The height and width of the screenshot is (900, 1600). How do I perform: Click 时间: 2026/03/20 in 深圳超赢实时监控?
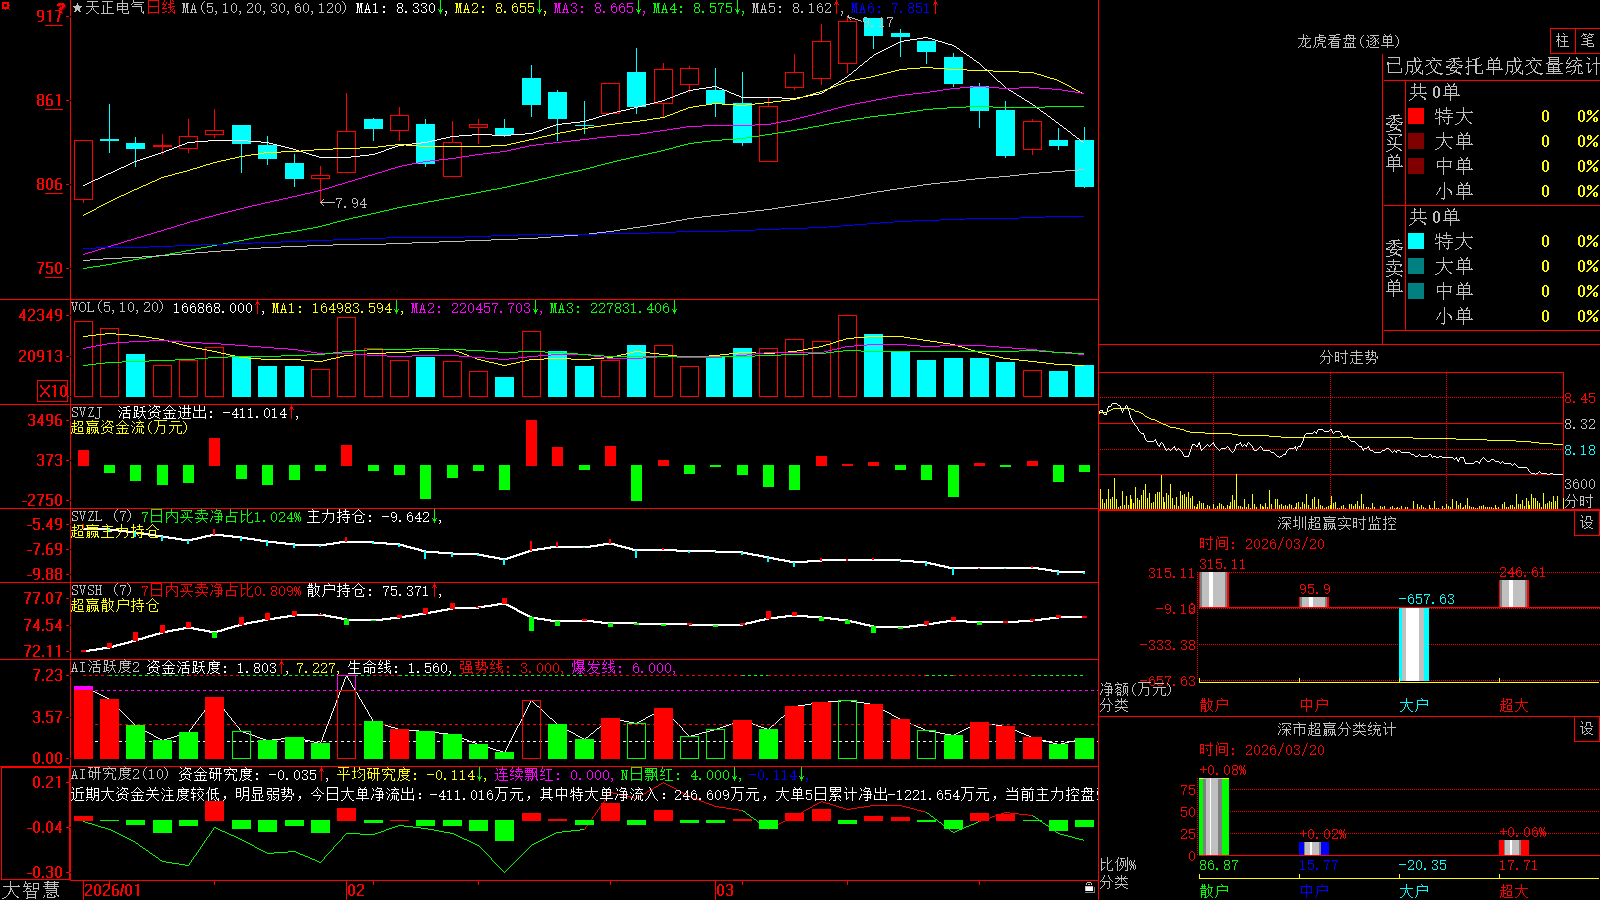pyautogui.click(x=1262, y=544)
